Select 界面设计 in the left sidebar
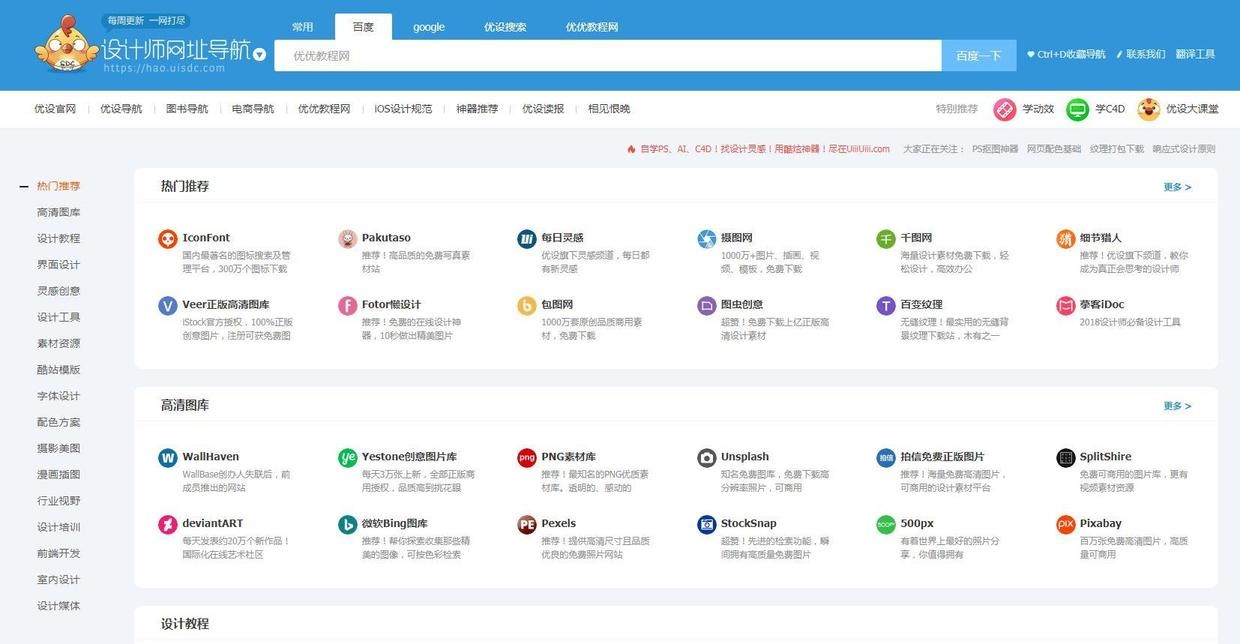The height and width of the screenshot is (644, 1240). [x=59, y=265]
